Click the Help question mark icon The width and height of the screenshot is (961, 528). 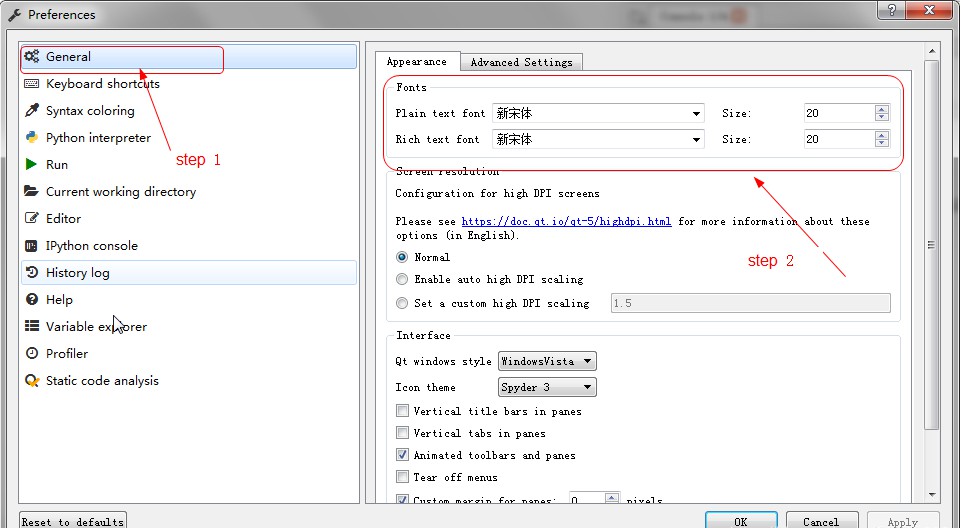coord(32,300)
